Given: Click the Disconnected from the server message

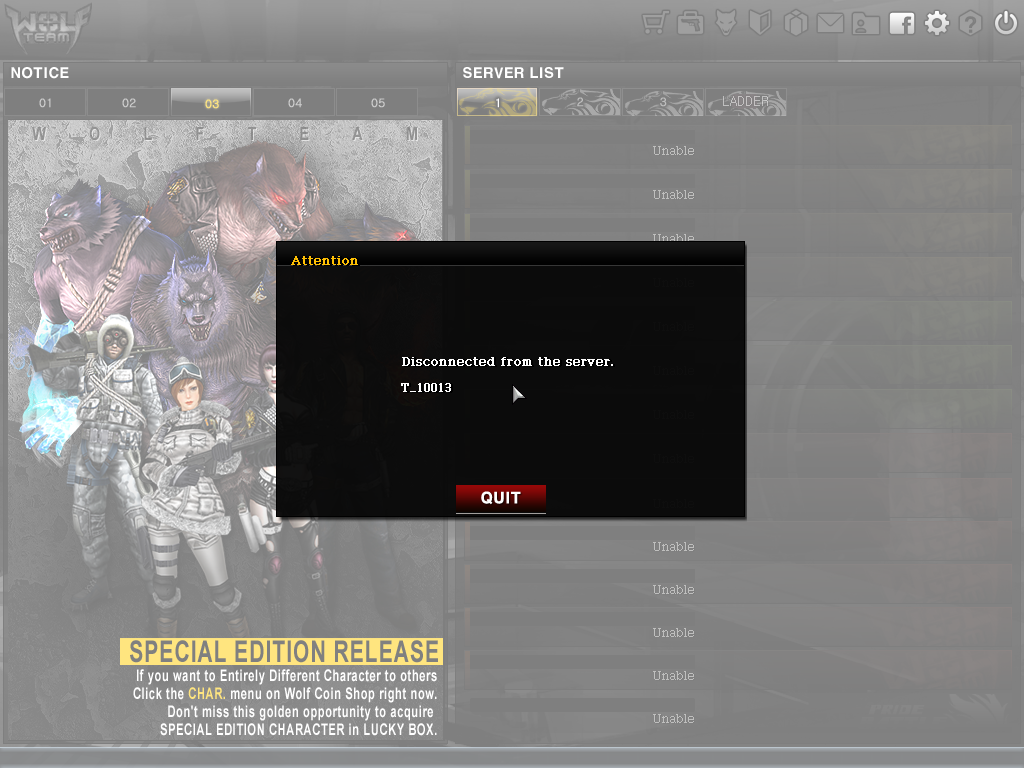Looking at the screenshot, I should click(507, 361).
